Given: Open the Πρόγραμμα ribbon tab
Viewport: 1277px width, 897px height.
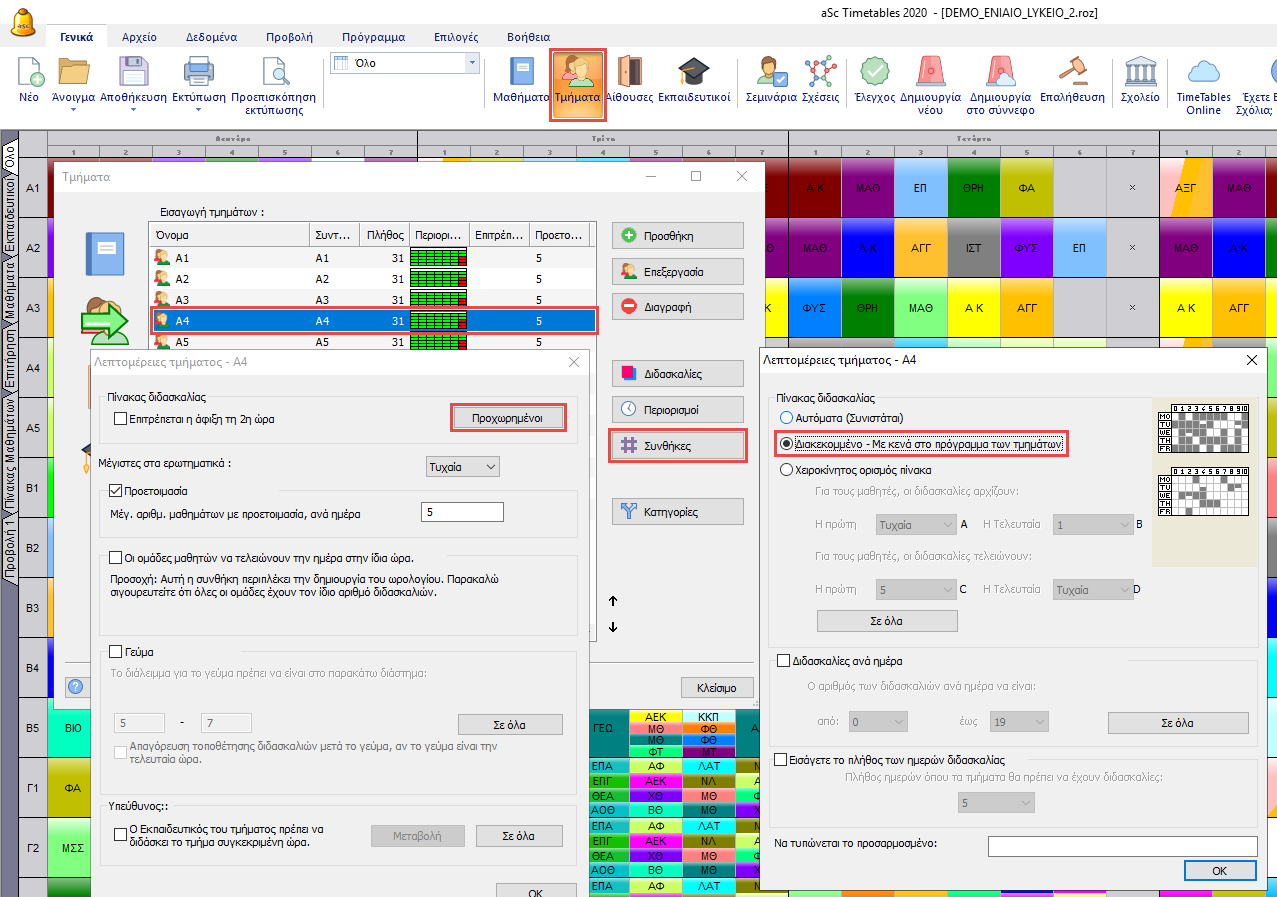Looking at the screenshot, I should tap(373, 37).
